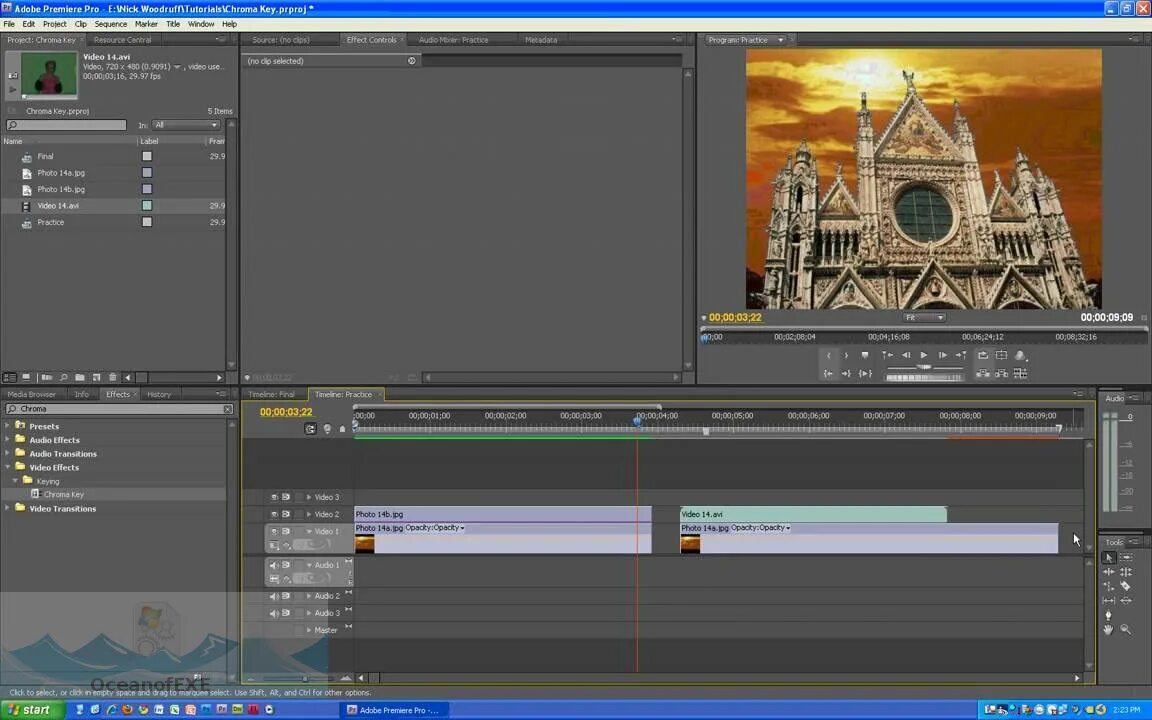Click the trash icon in the Project panel
The height and width of the screenshot is (720, 1152).
[x=113, y=377]
